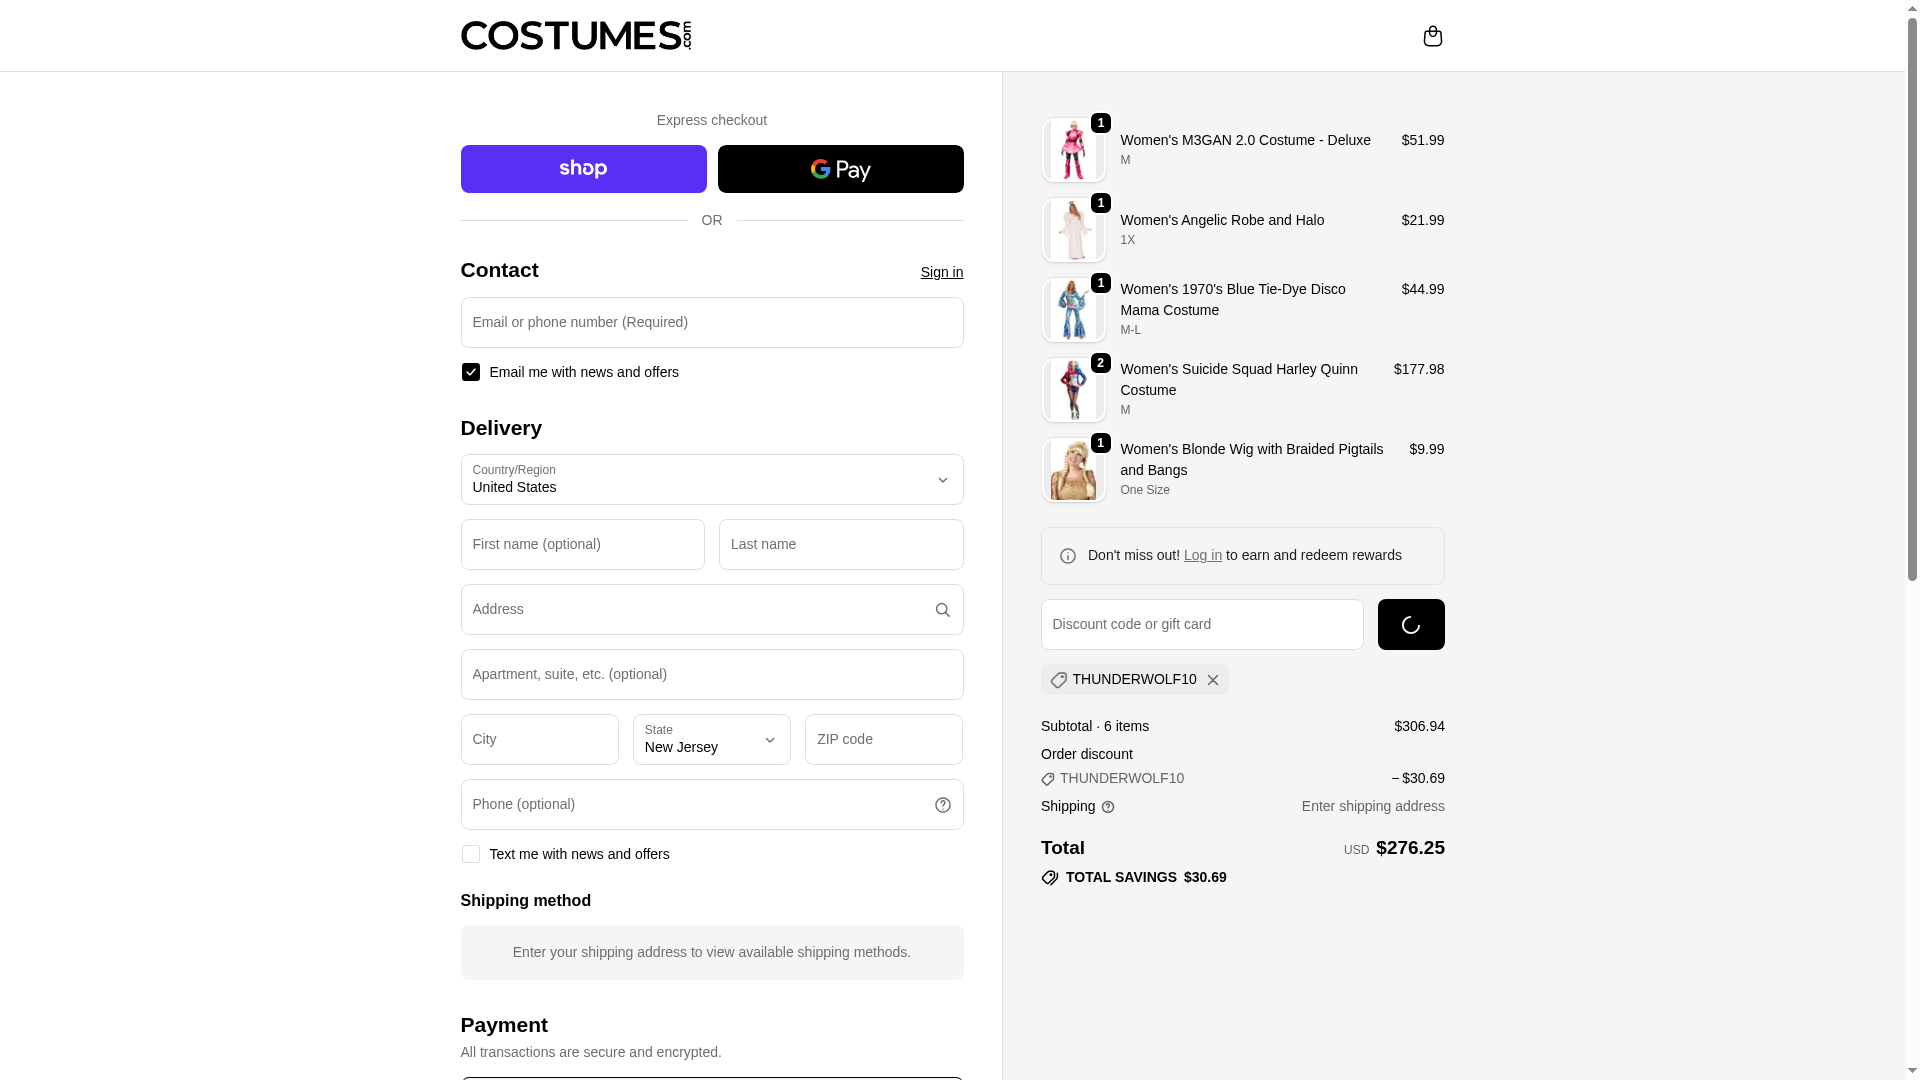Image resolution: width=1920 pixels, height=1080 pixels.
Task: Pay with Shop Pay express checkout
Action: point(583,169)
